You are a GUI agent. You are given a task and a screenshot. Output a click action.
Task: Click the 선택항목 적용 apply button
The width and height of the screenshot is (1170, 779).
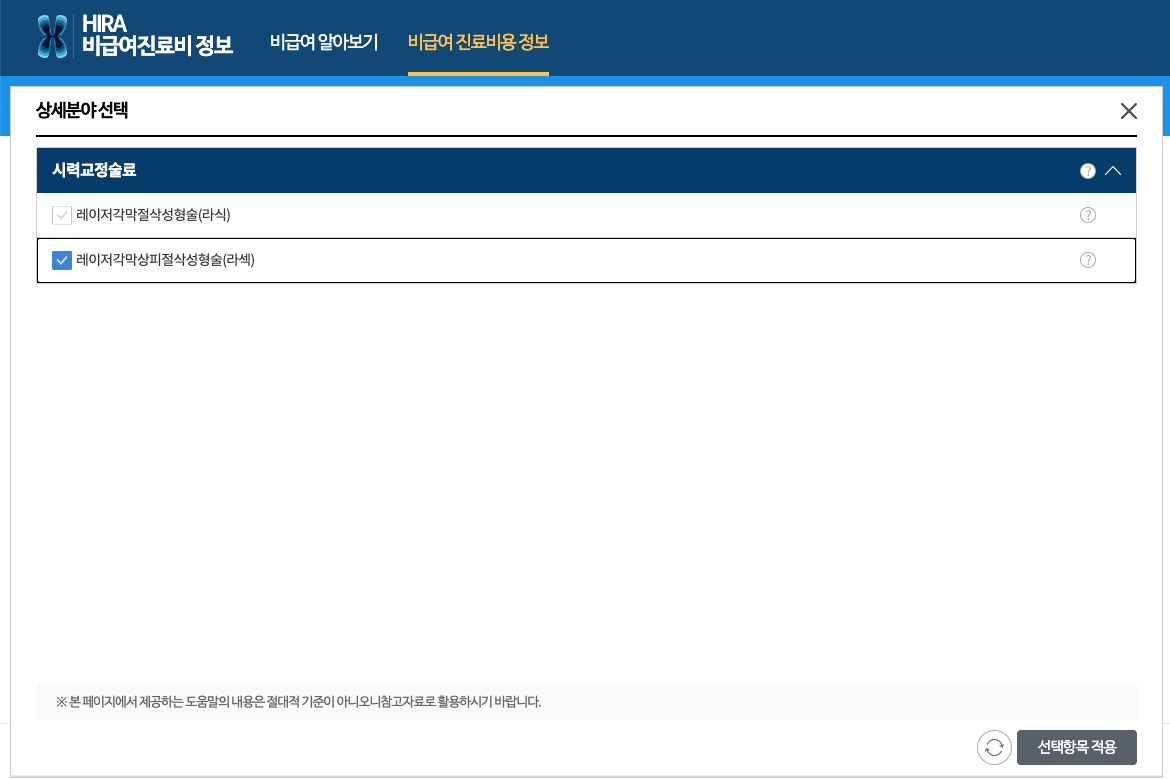click(1076, 747)
